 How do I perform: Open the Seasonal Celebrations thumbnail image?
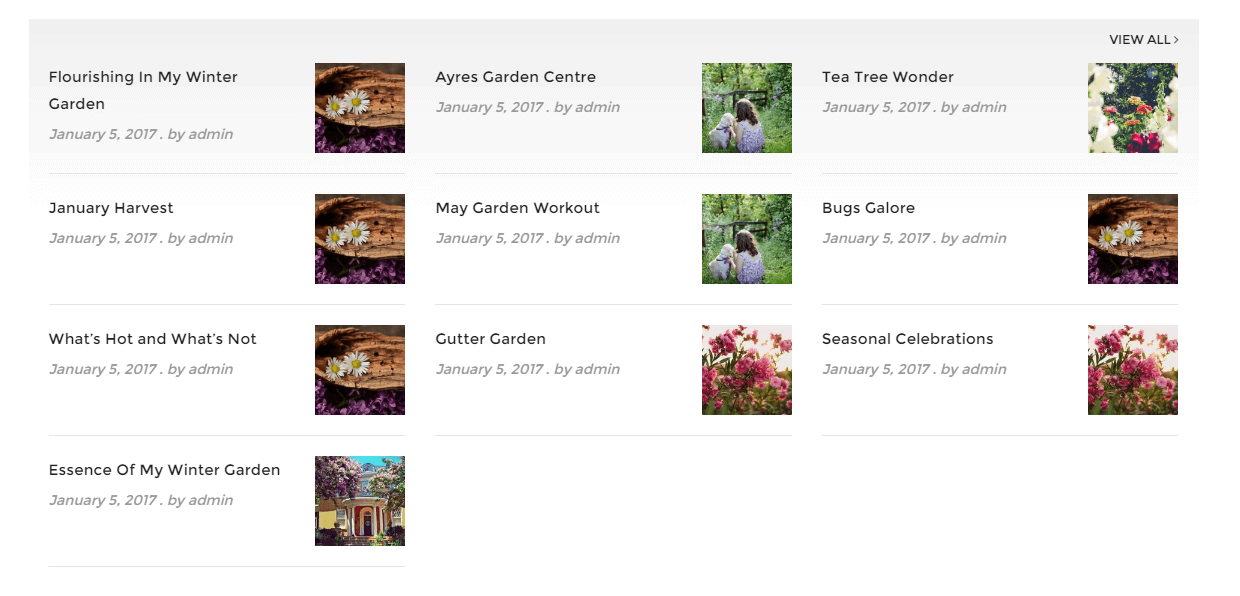[1133, 370]
